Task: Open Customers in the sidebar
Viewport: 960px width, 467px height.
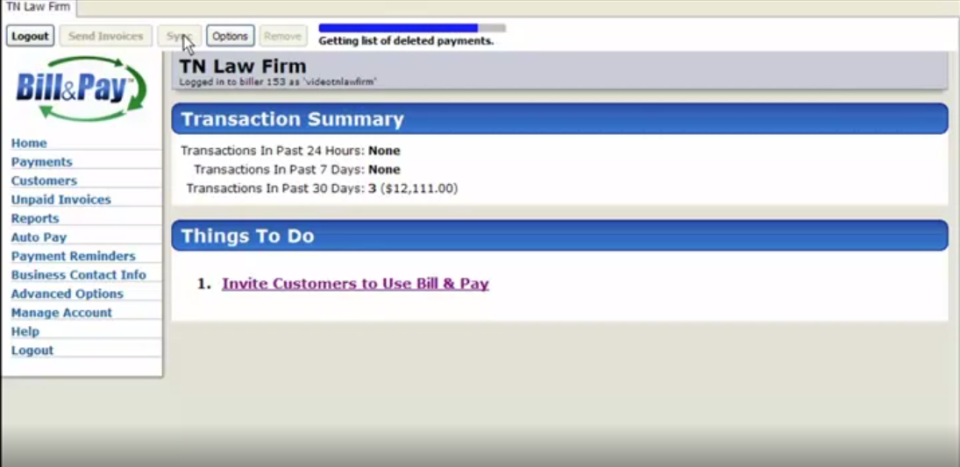Action: (44, 181)
